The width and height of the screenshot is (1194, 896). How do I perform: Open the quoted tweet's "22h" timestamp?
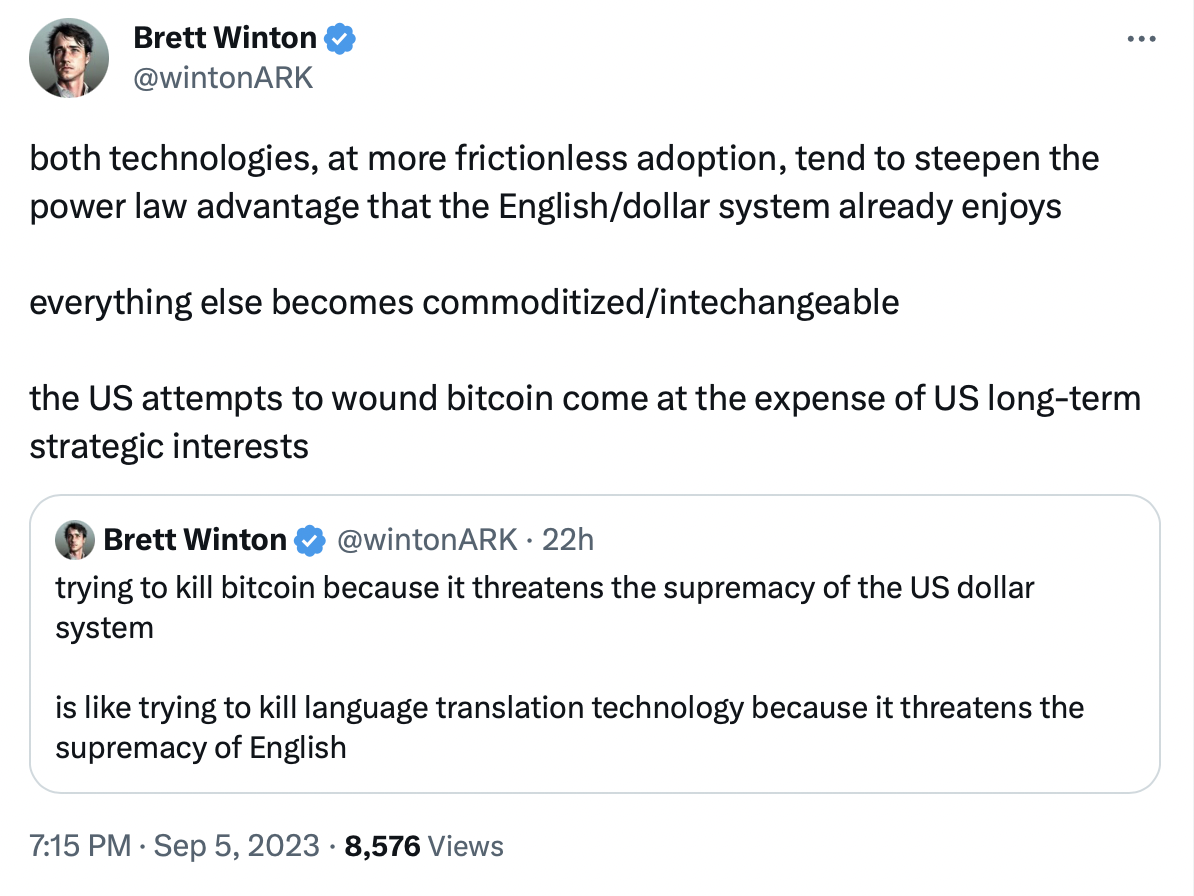pyautogui.click(x=567, y=541)
